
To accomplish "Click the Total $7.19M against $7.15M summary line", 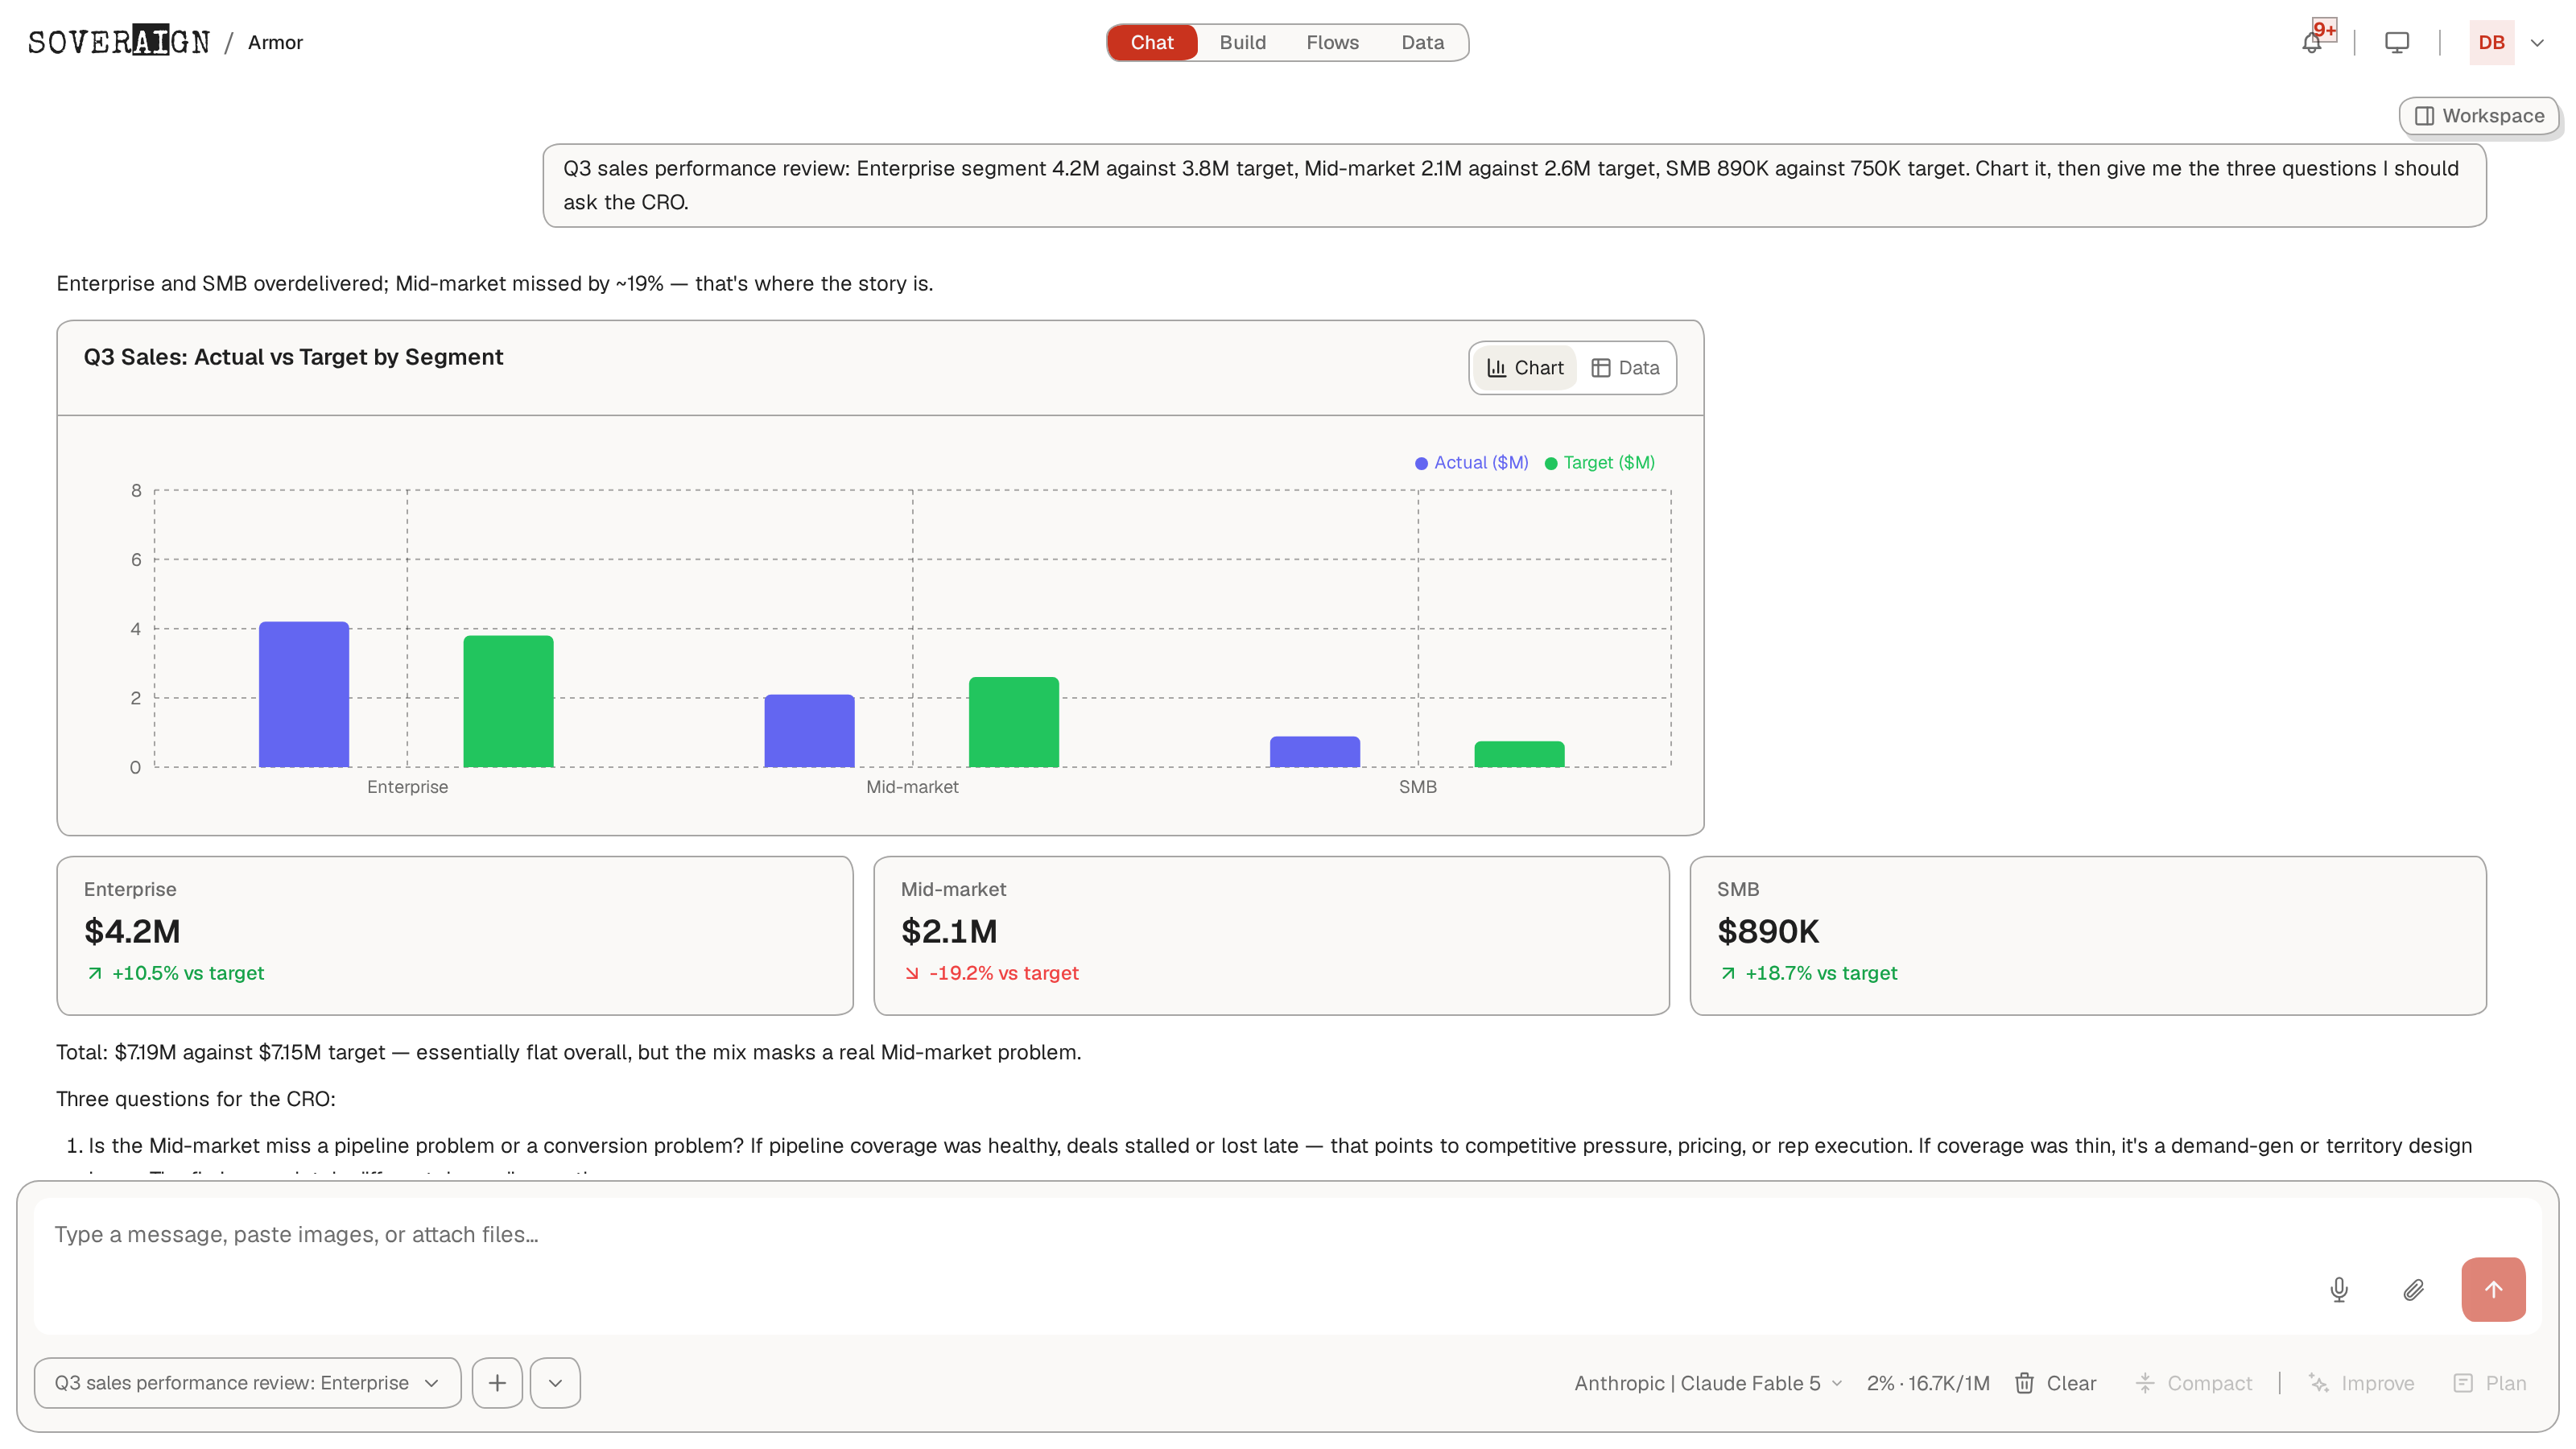I will click(x=568, y=1052).
